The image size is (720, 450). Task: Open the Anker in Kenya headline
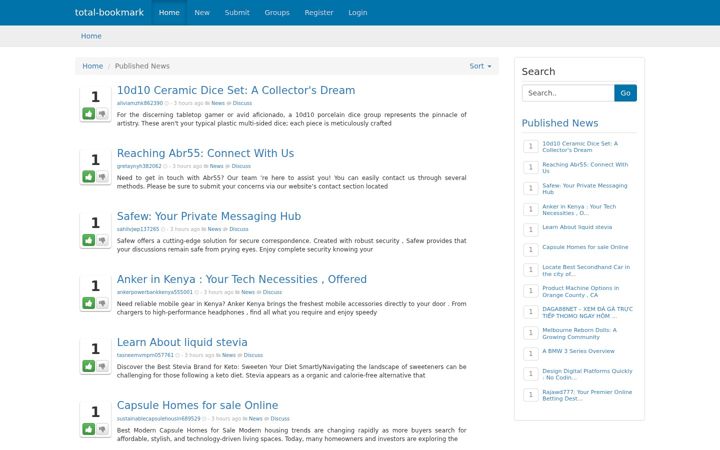click(x=242, y=279)
